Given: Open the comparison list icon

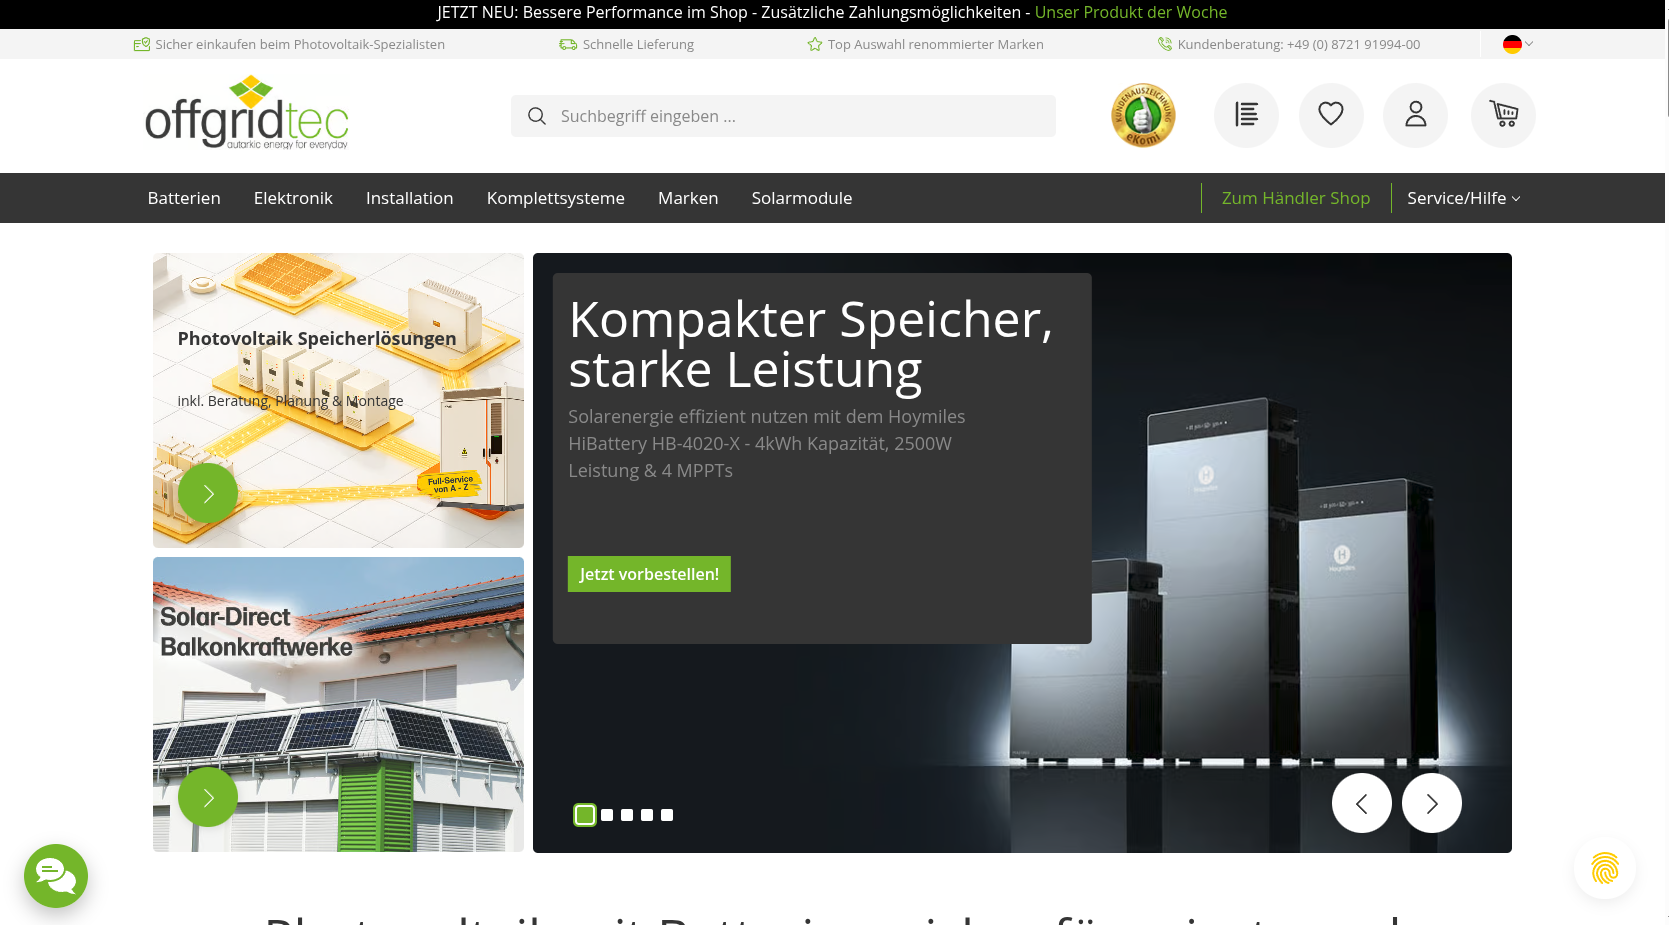Looking at the screenshot, I should tap(1246, 116).
